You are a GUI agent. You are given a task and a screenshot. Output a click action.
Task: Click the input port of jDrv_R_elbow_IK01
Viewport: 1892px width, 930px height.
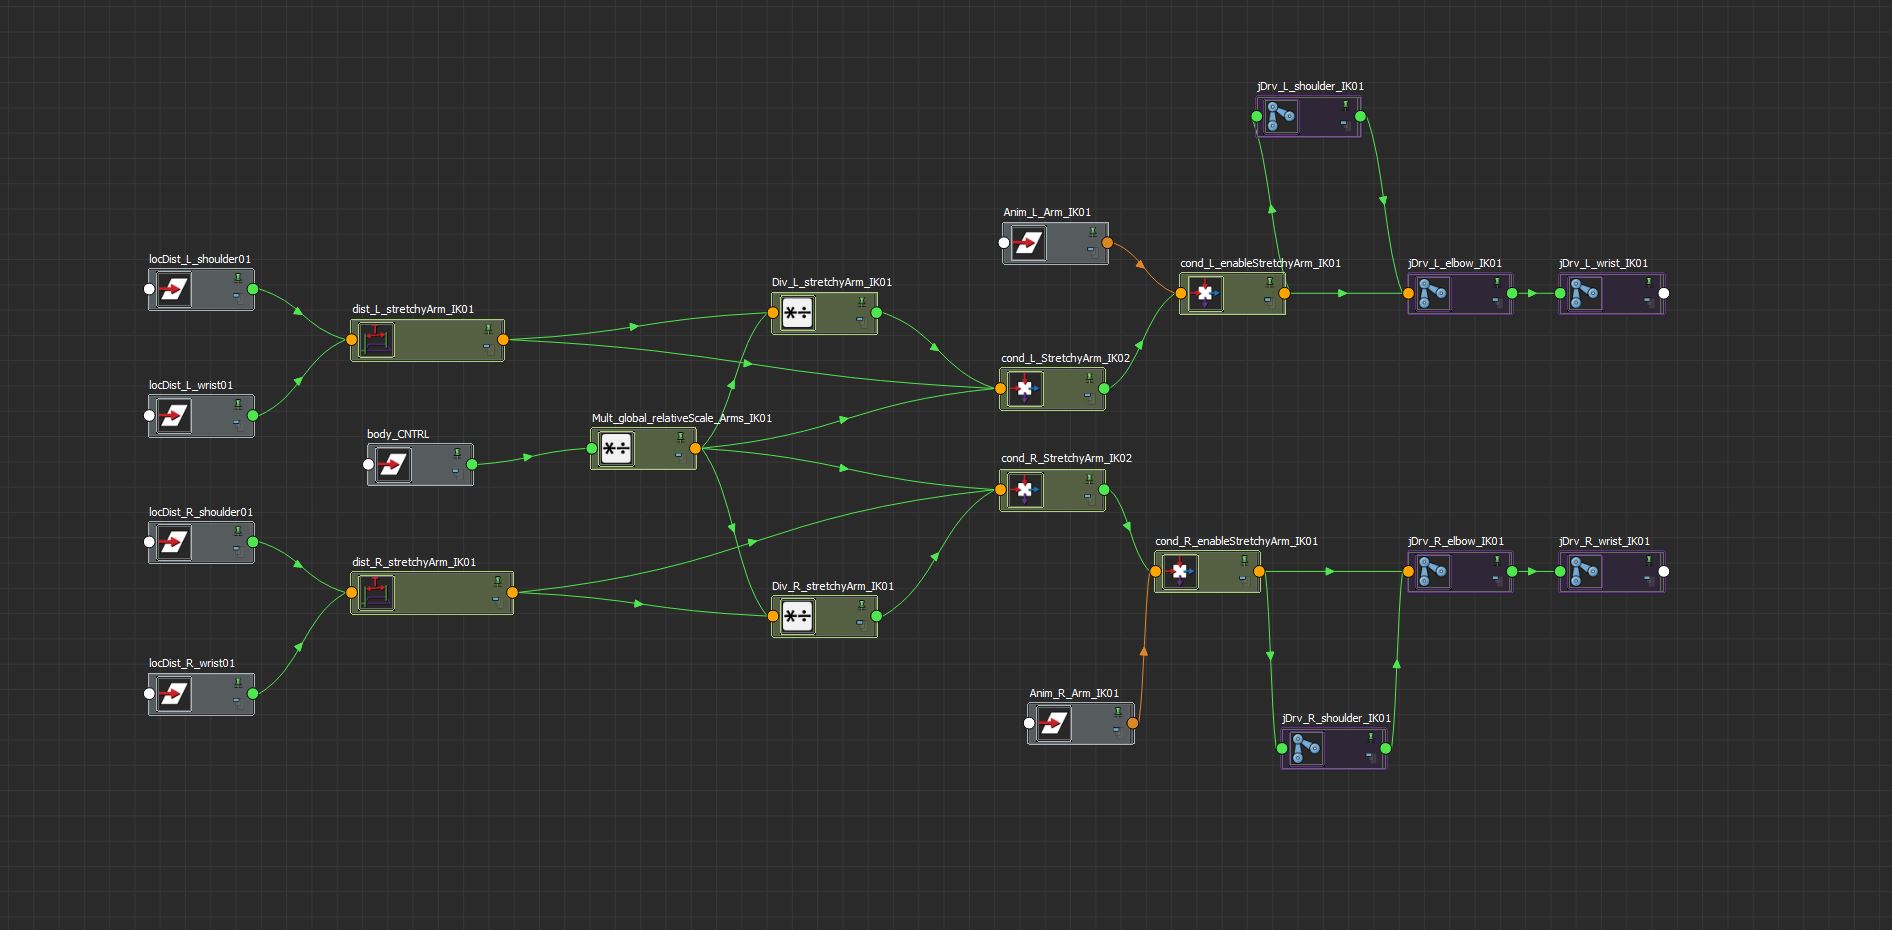(1408, 572)
